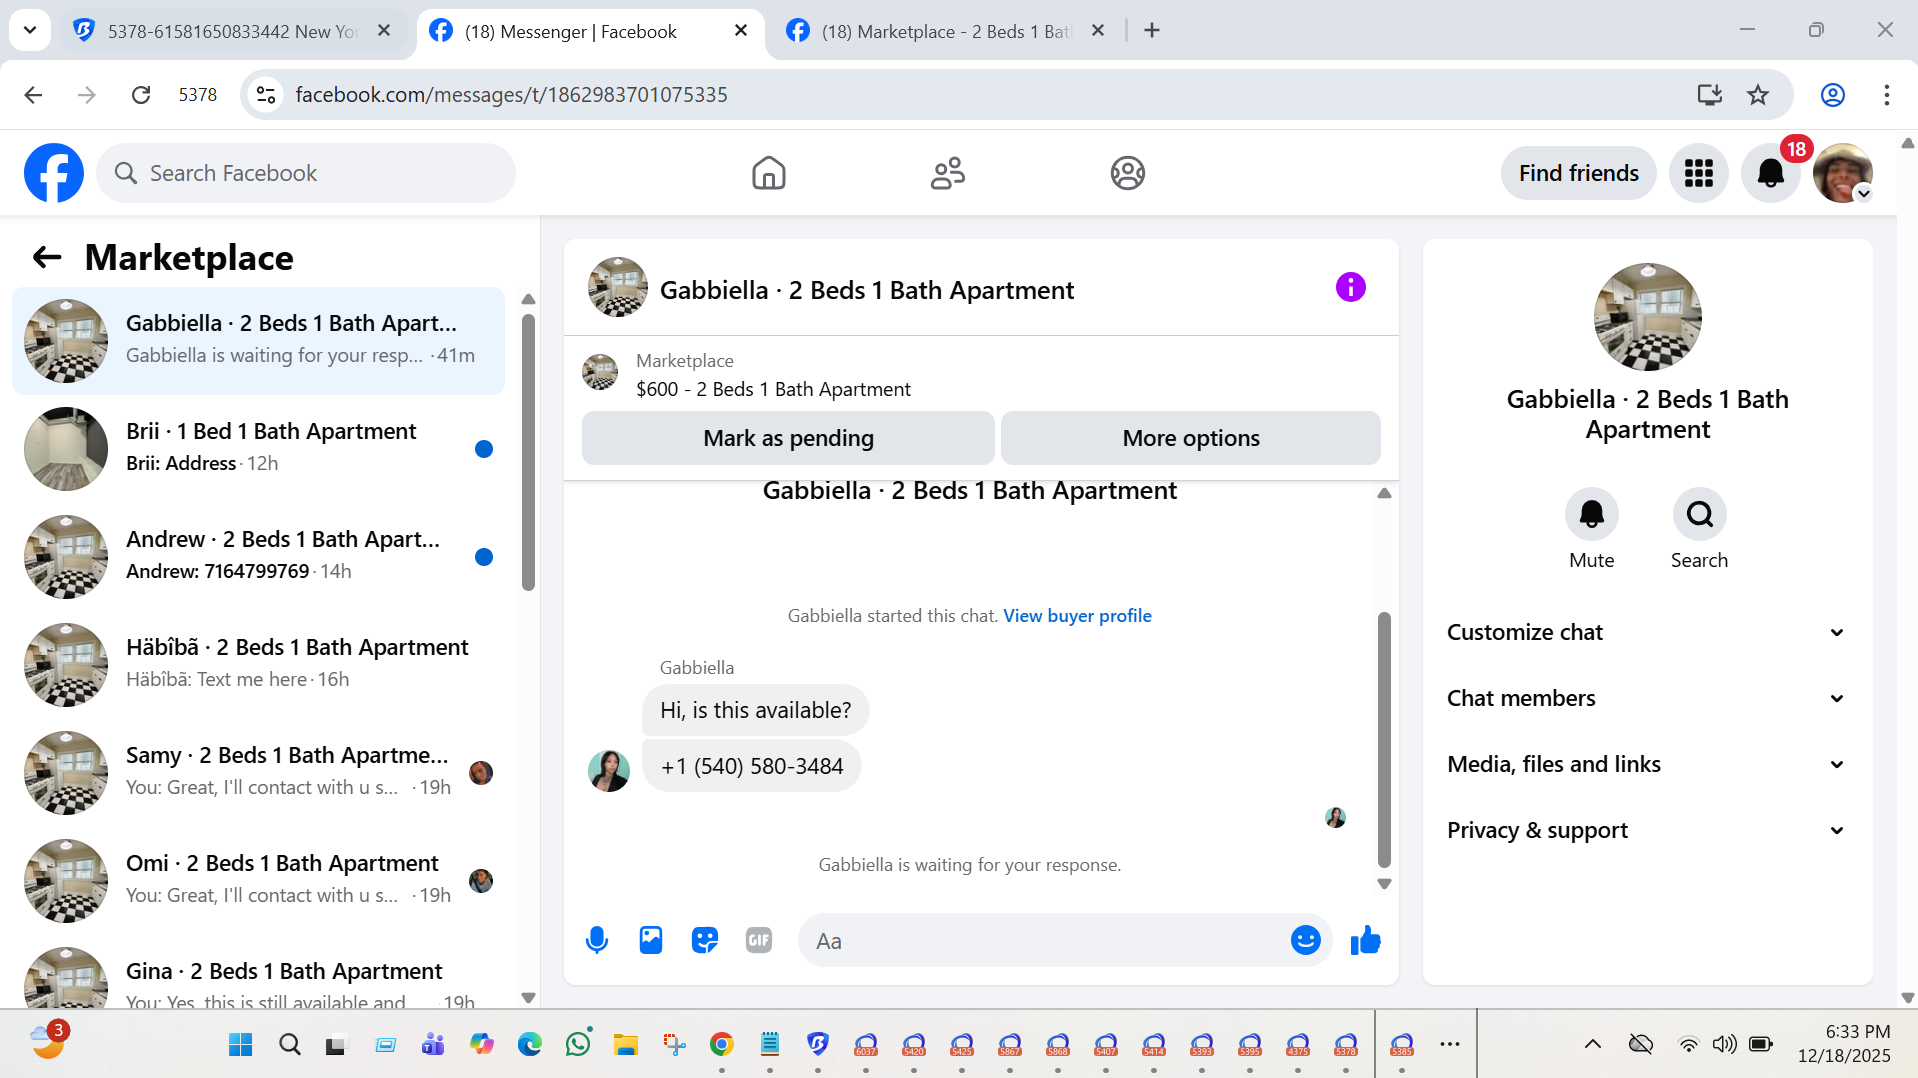Open File Explorer from the taskbar
Screen dimensions: 1918x1078
(x=626, y=1045)
